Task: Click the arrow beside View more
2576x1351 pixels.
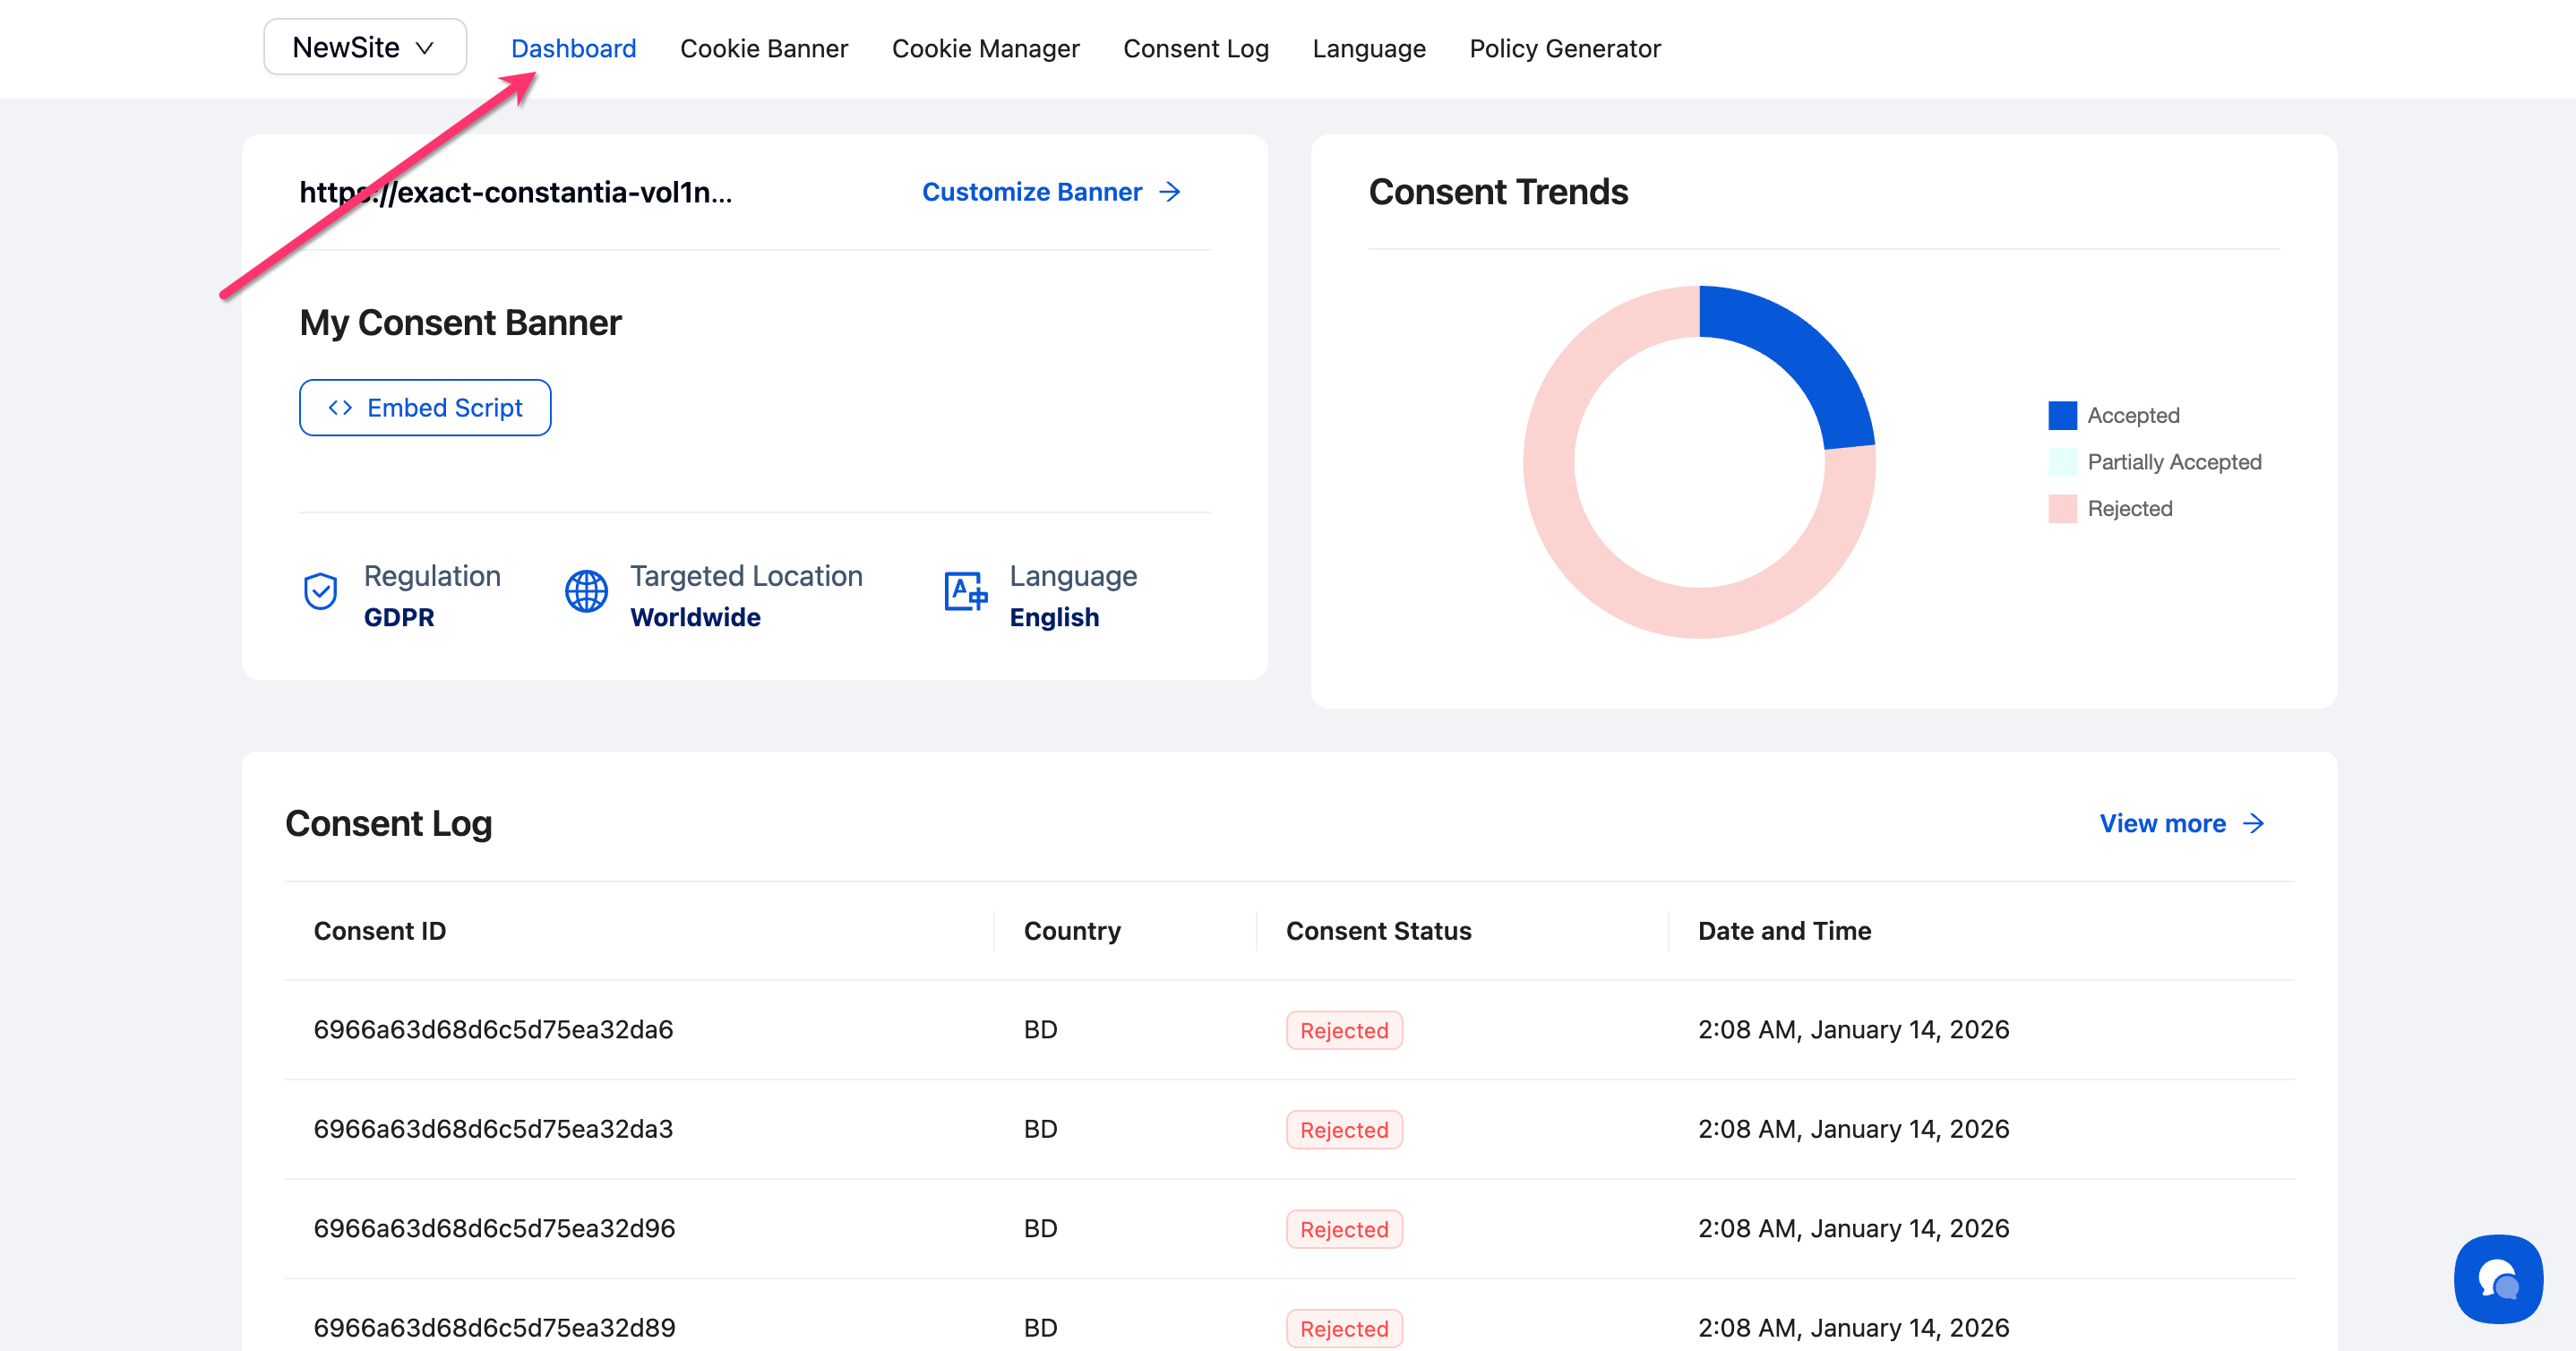Action: [x=2254, y=823]
